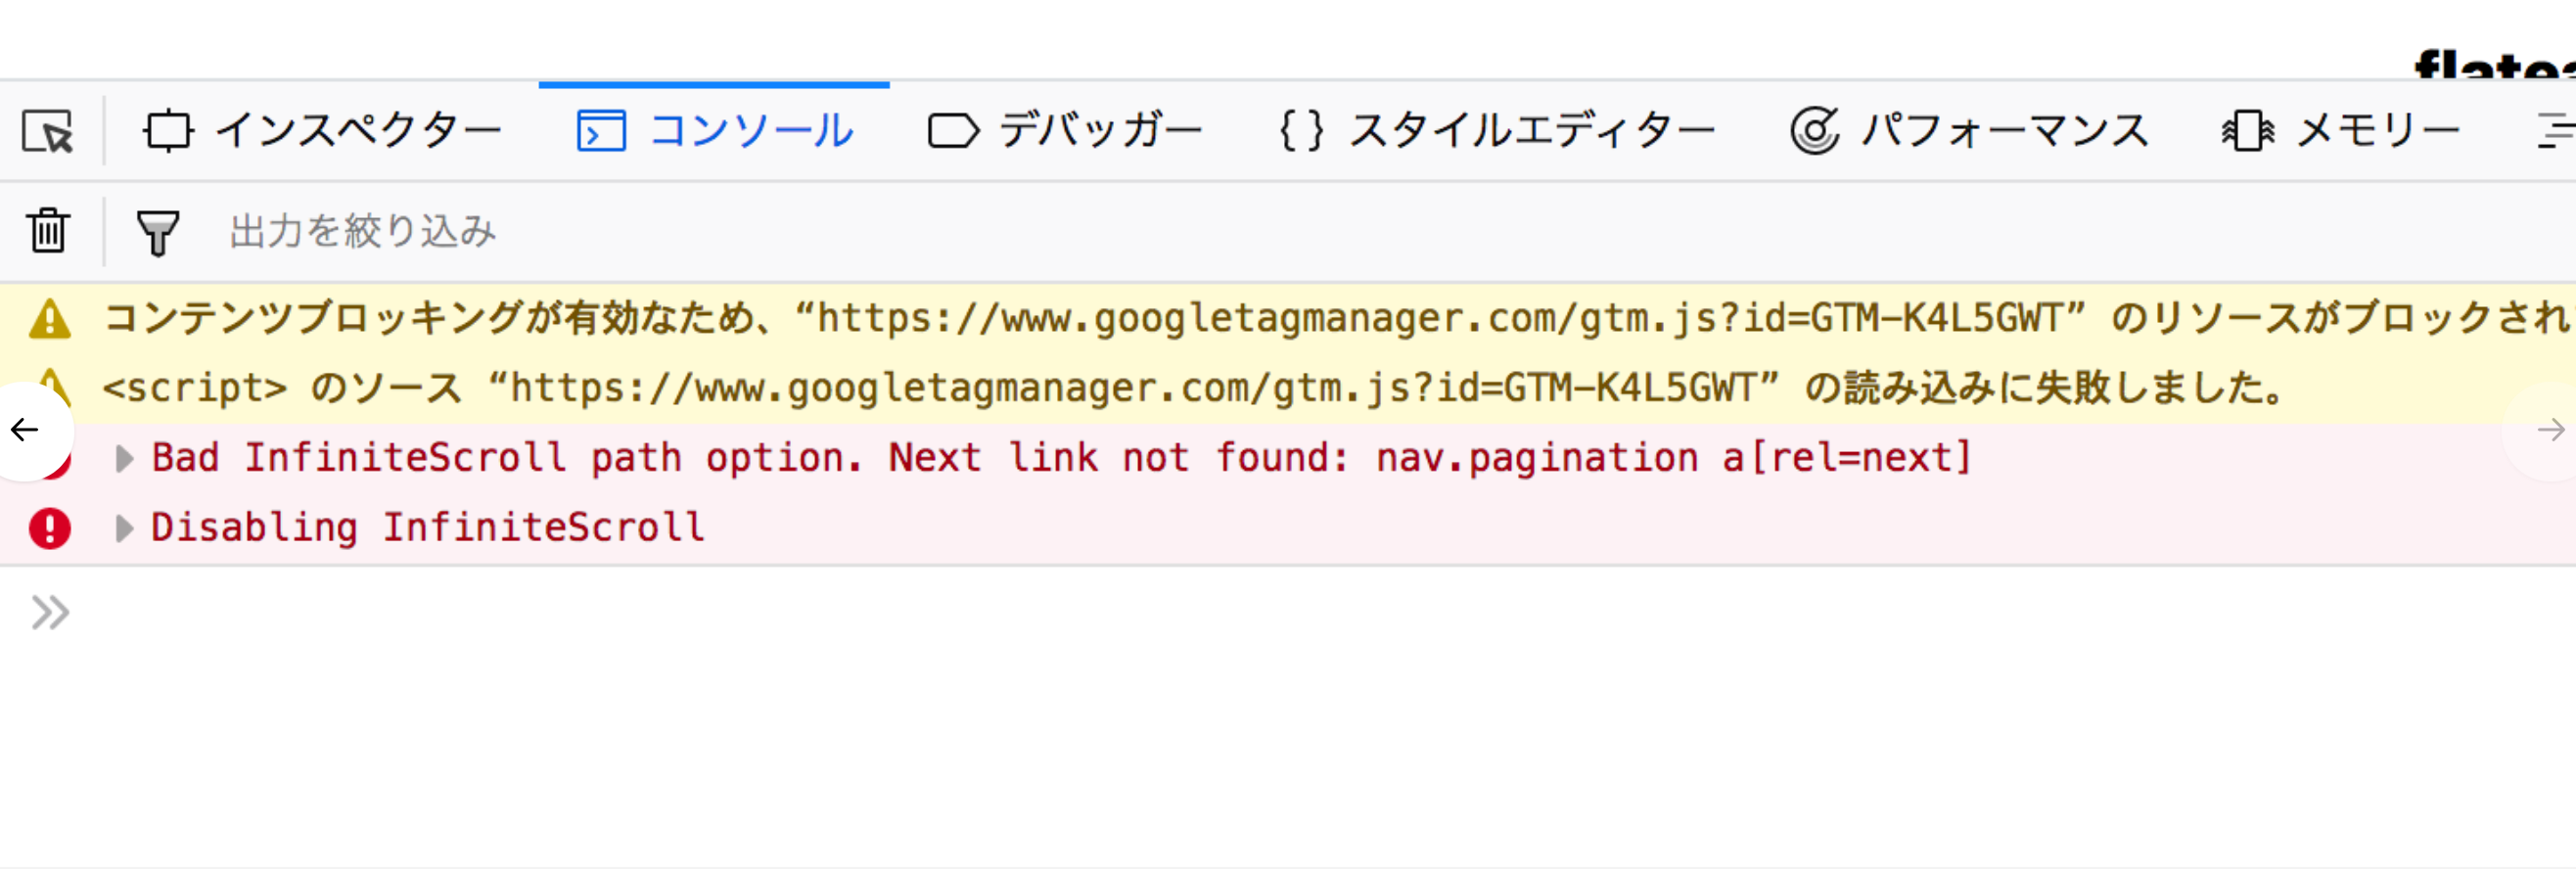Click the filter funnel icon
Screen dimensions: 2576x869
click(x=157, y=232)
